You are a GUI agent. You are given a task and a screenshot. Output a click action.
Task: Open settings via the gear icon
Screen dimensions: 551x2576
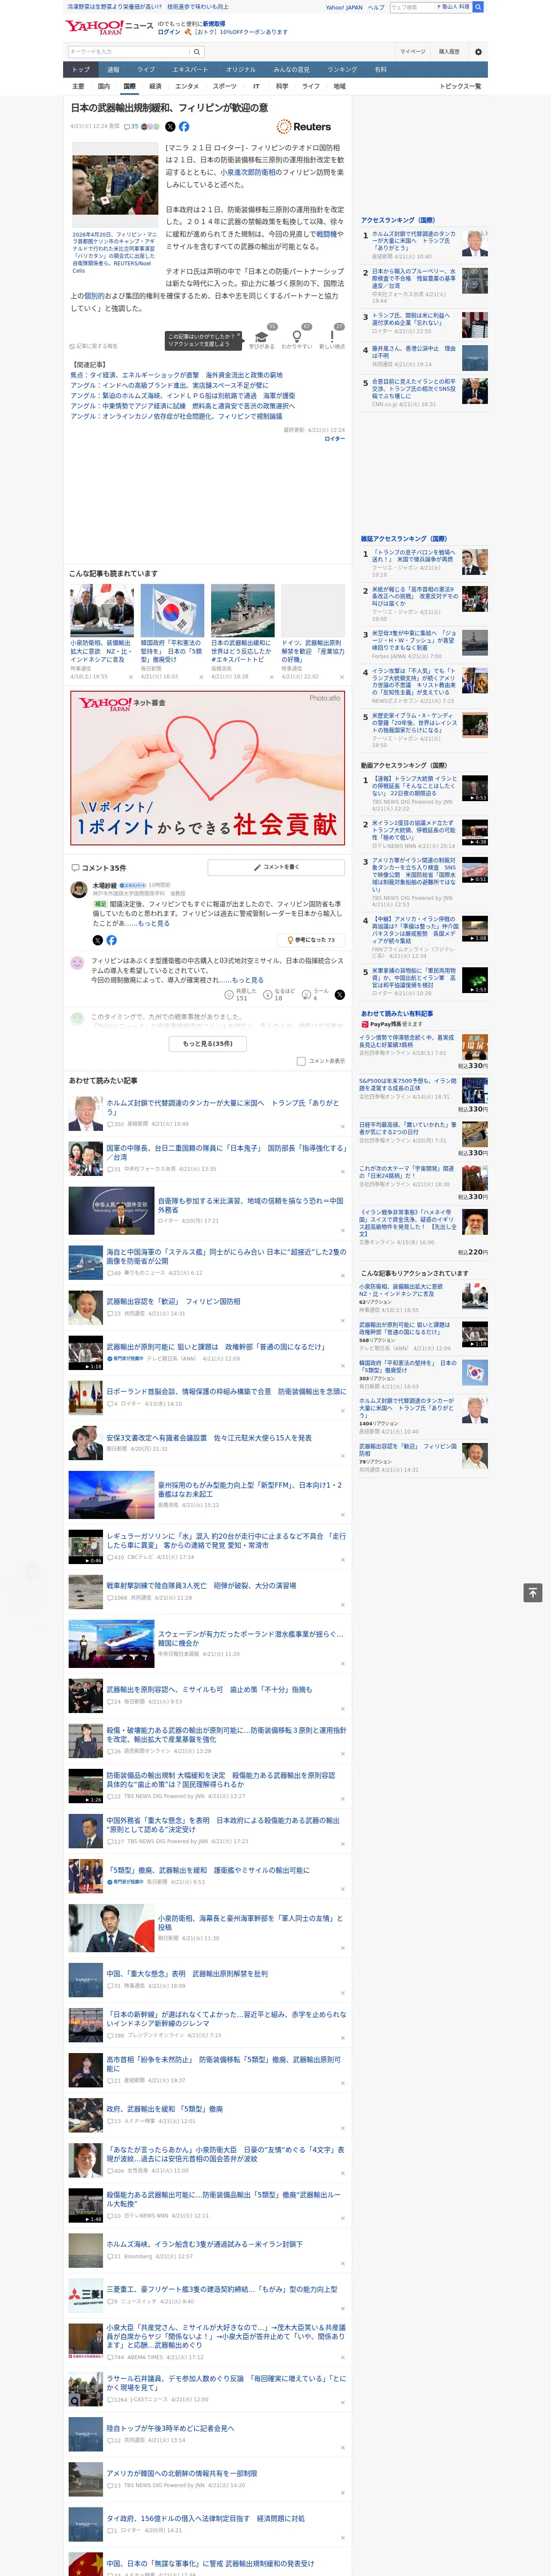point(478,52)
